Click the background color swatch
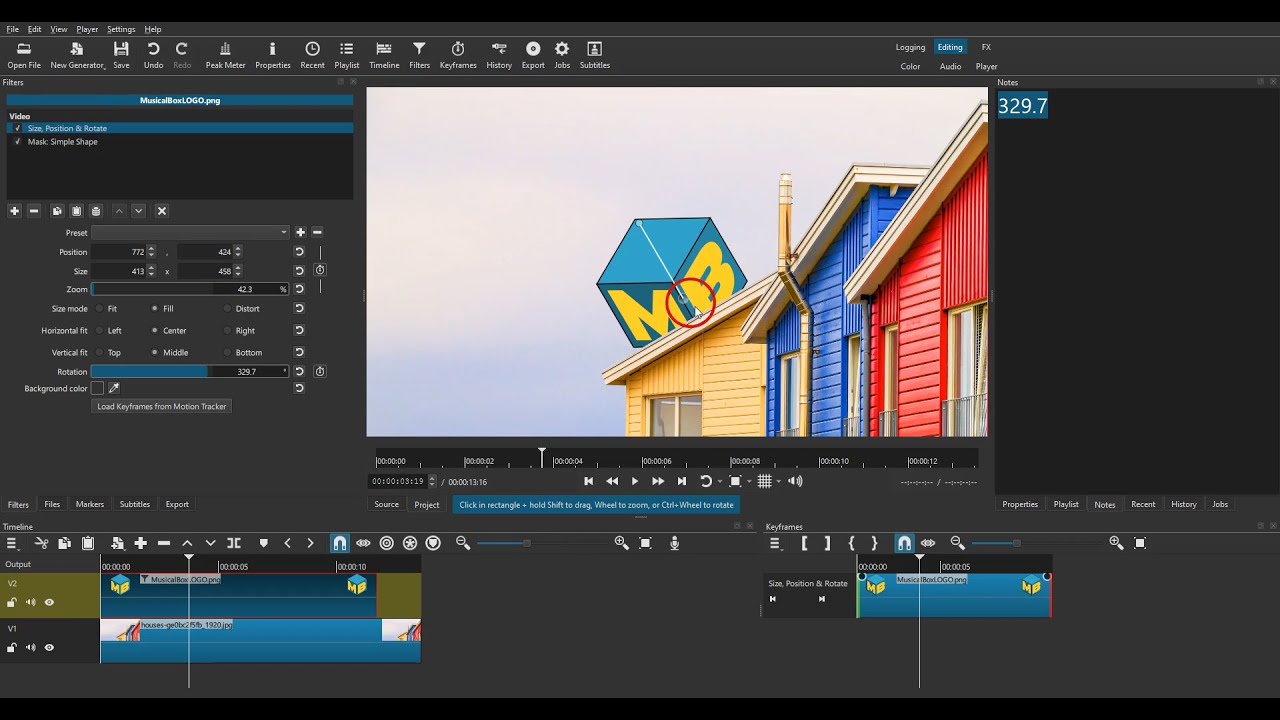 pos(97,388)
